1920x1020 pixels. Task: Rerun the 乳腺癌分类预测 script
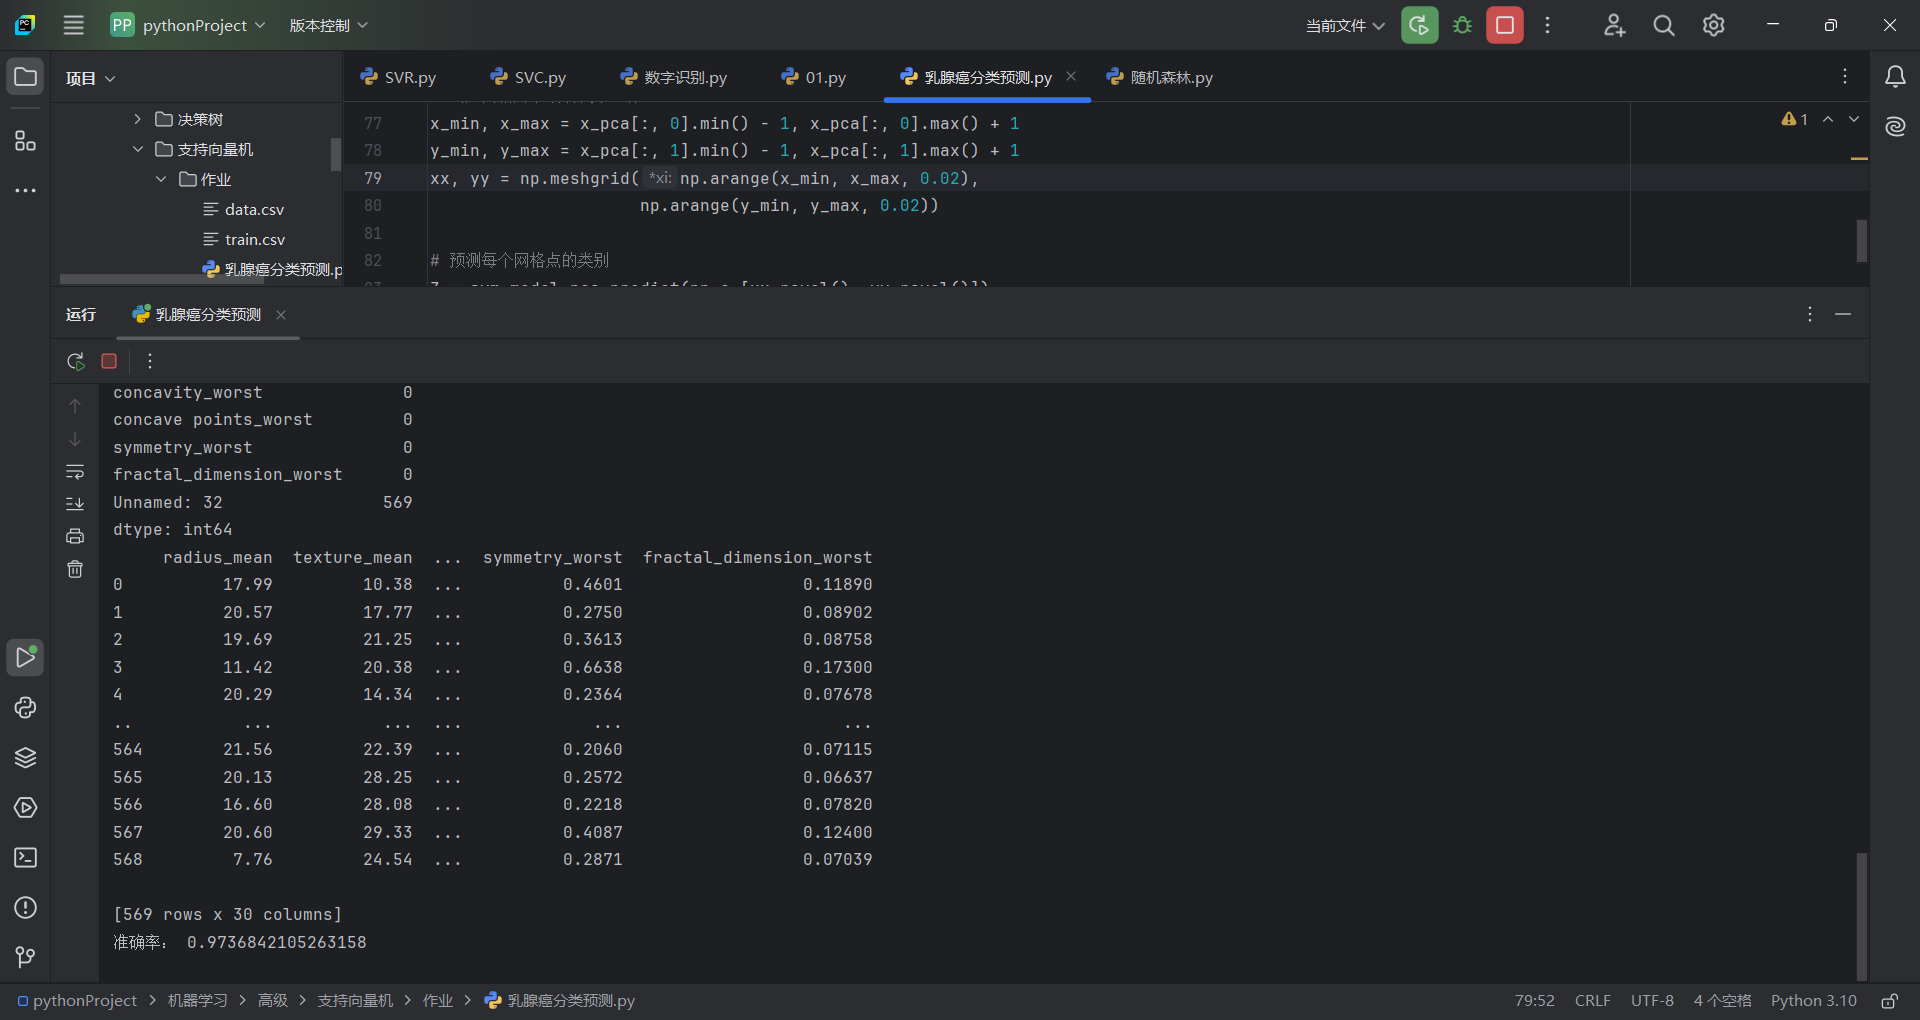[x=76, y=361]
